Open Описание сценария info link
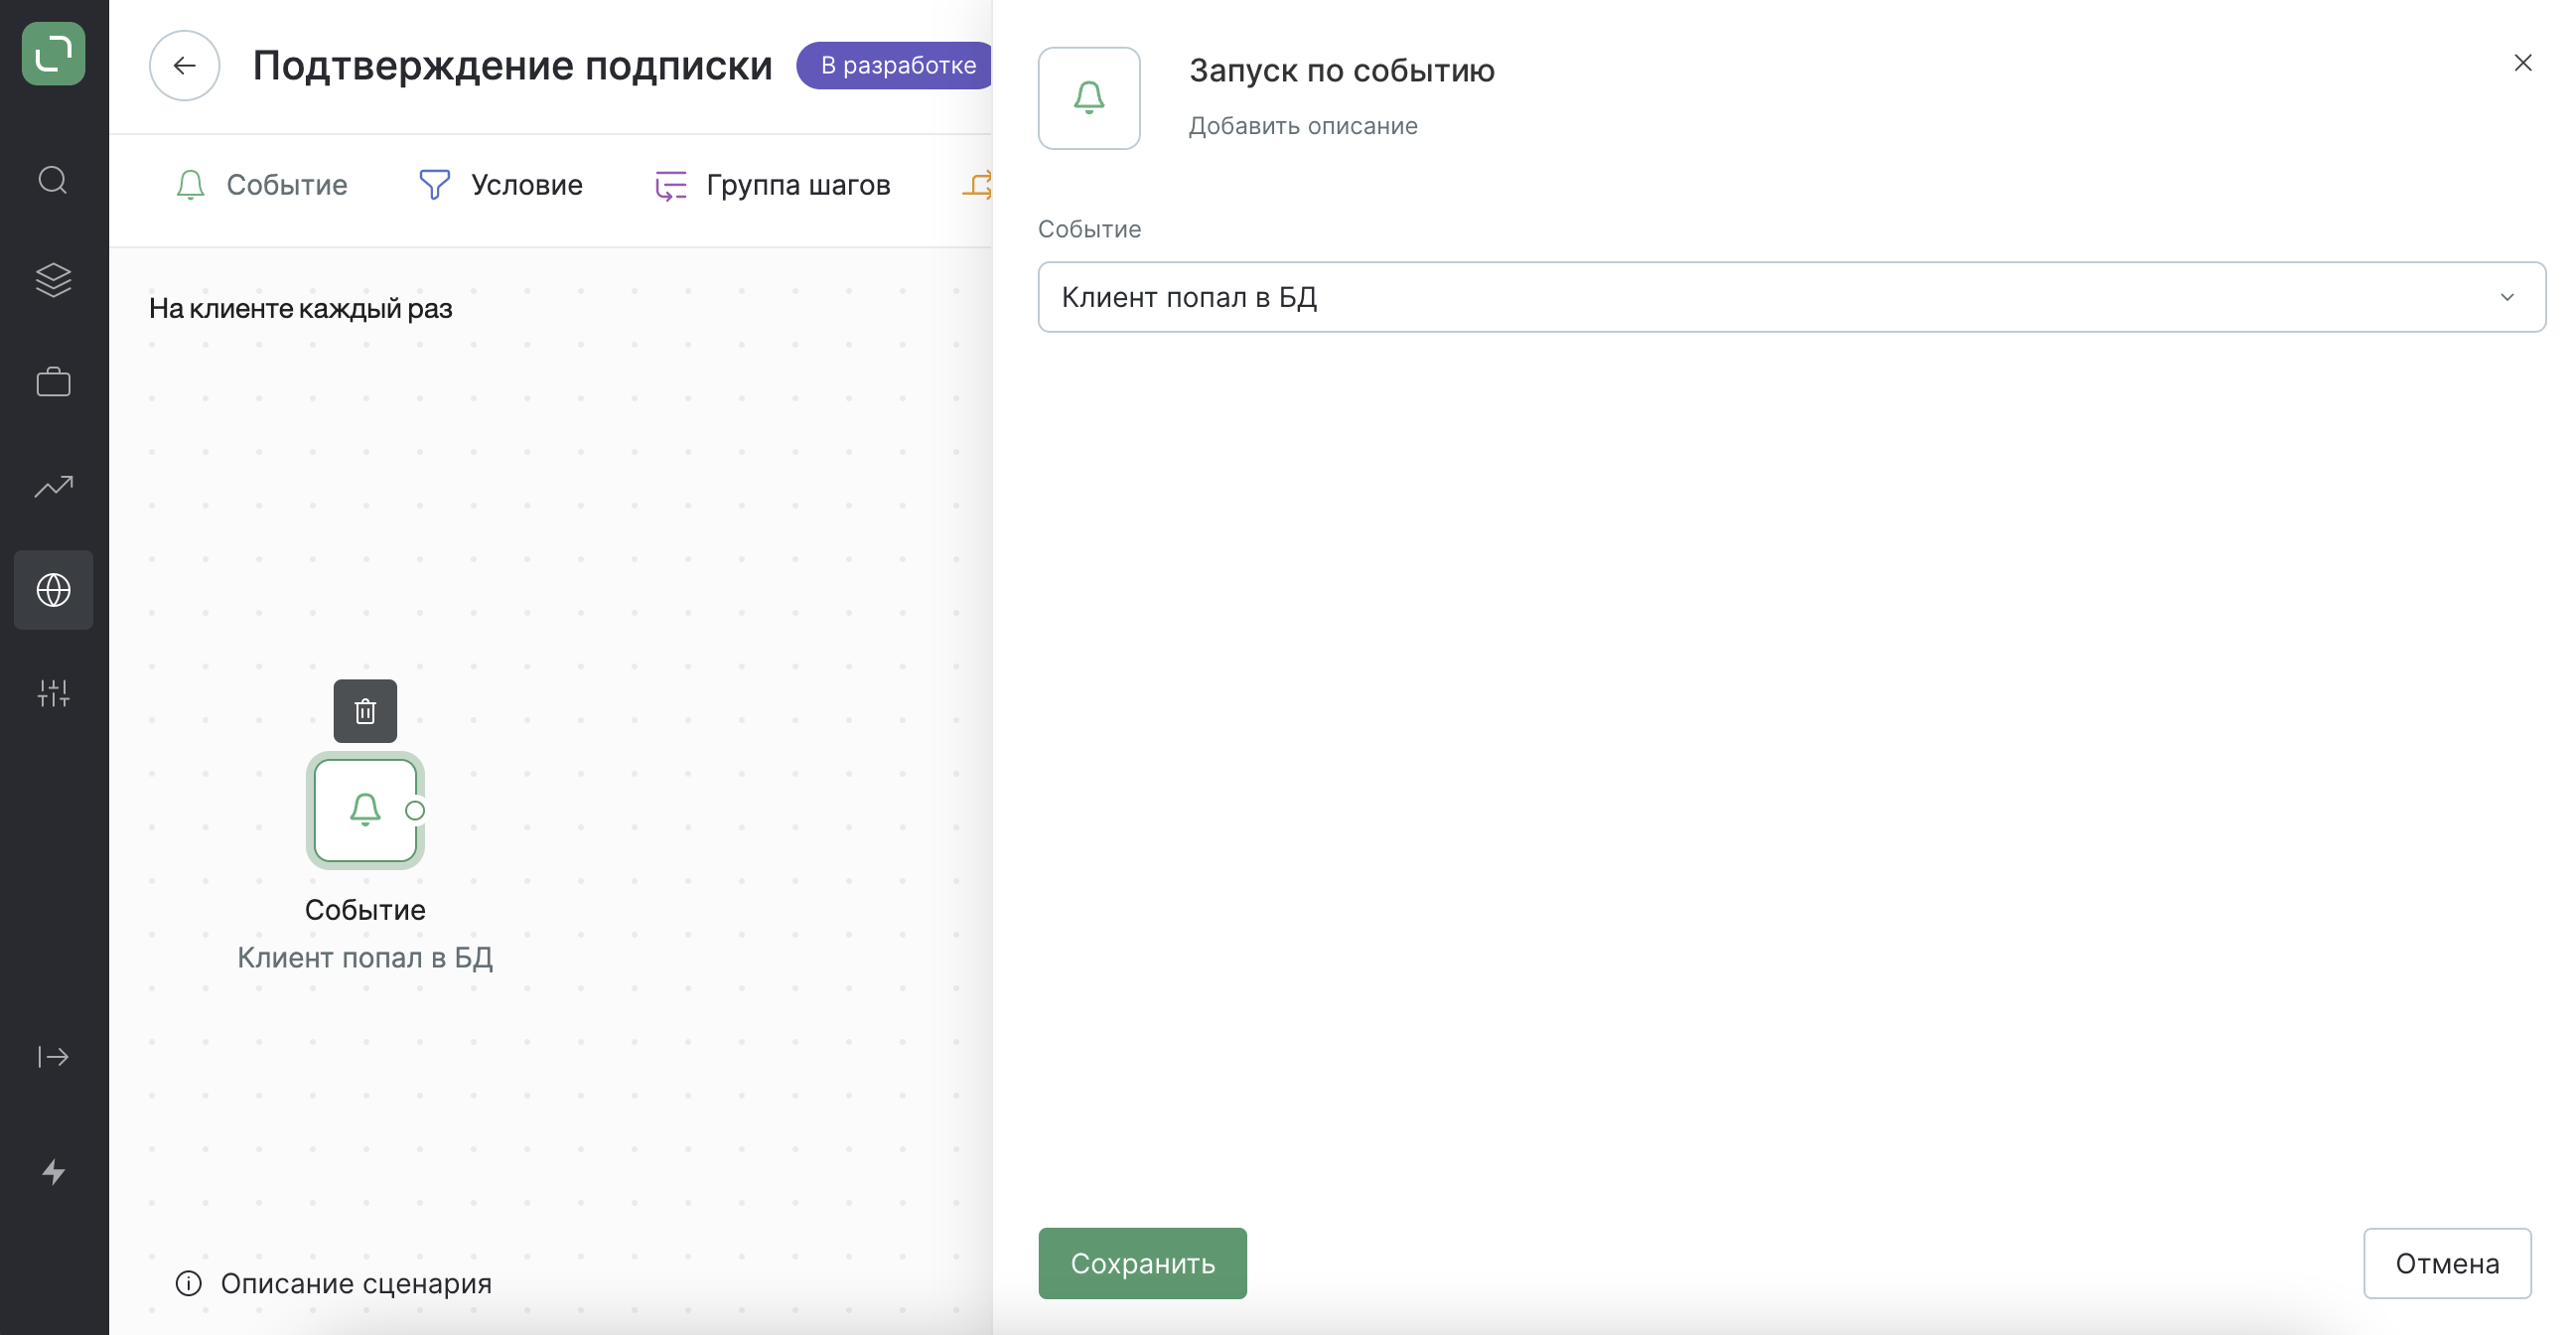Viewport: 2576px width, 1335px height. (334, 1283)
